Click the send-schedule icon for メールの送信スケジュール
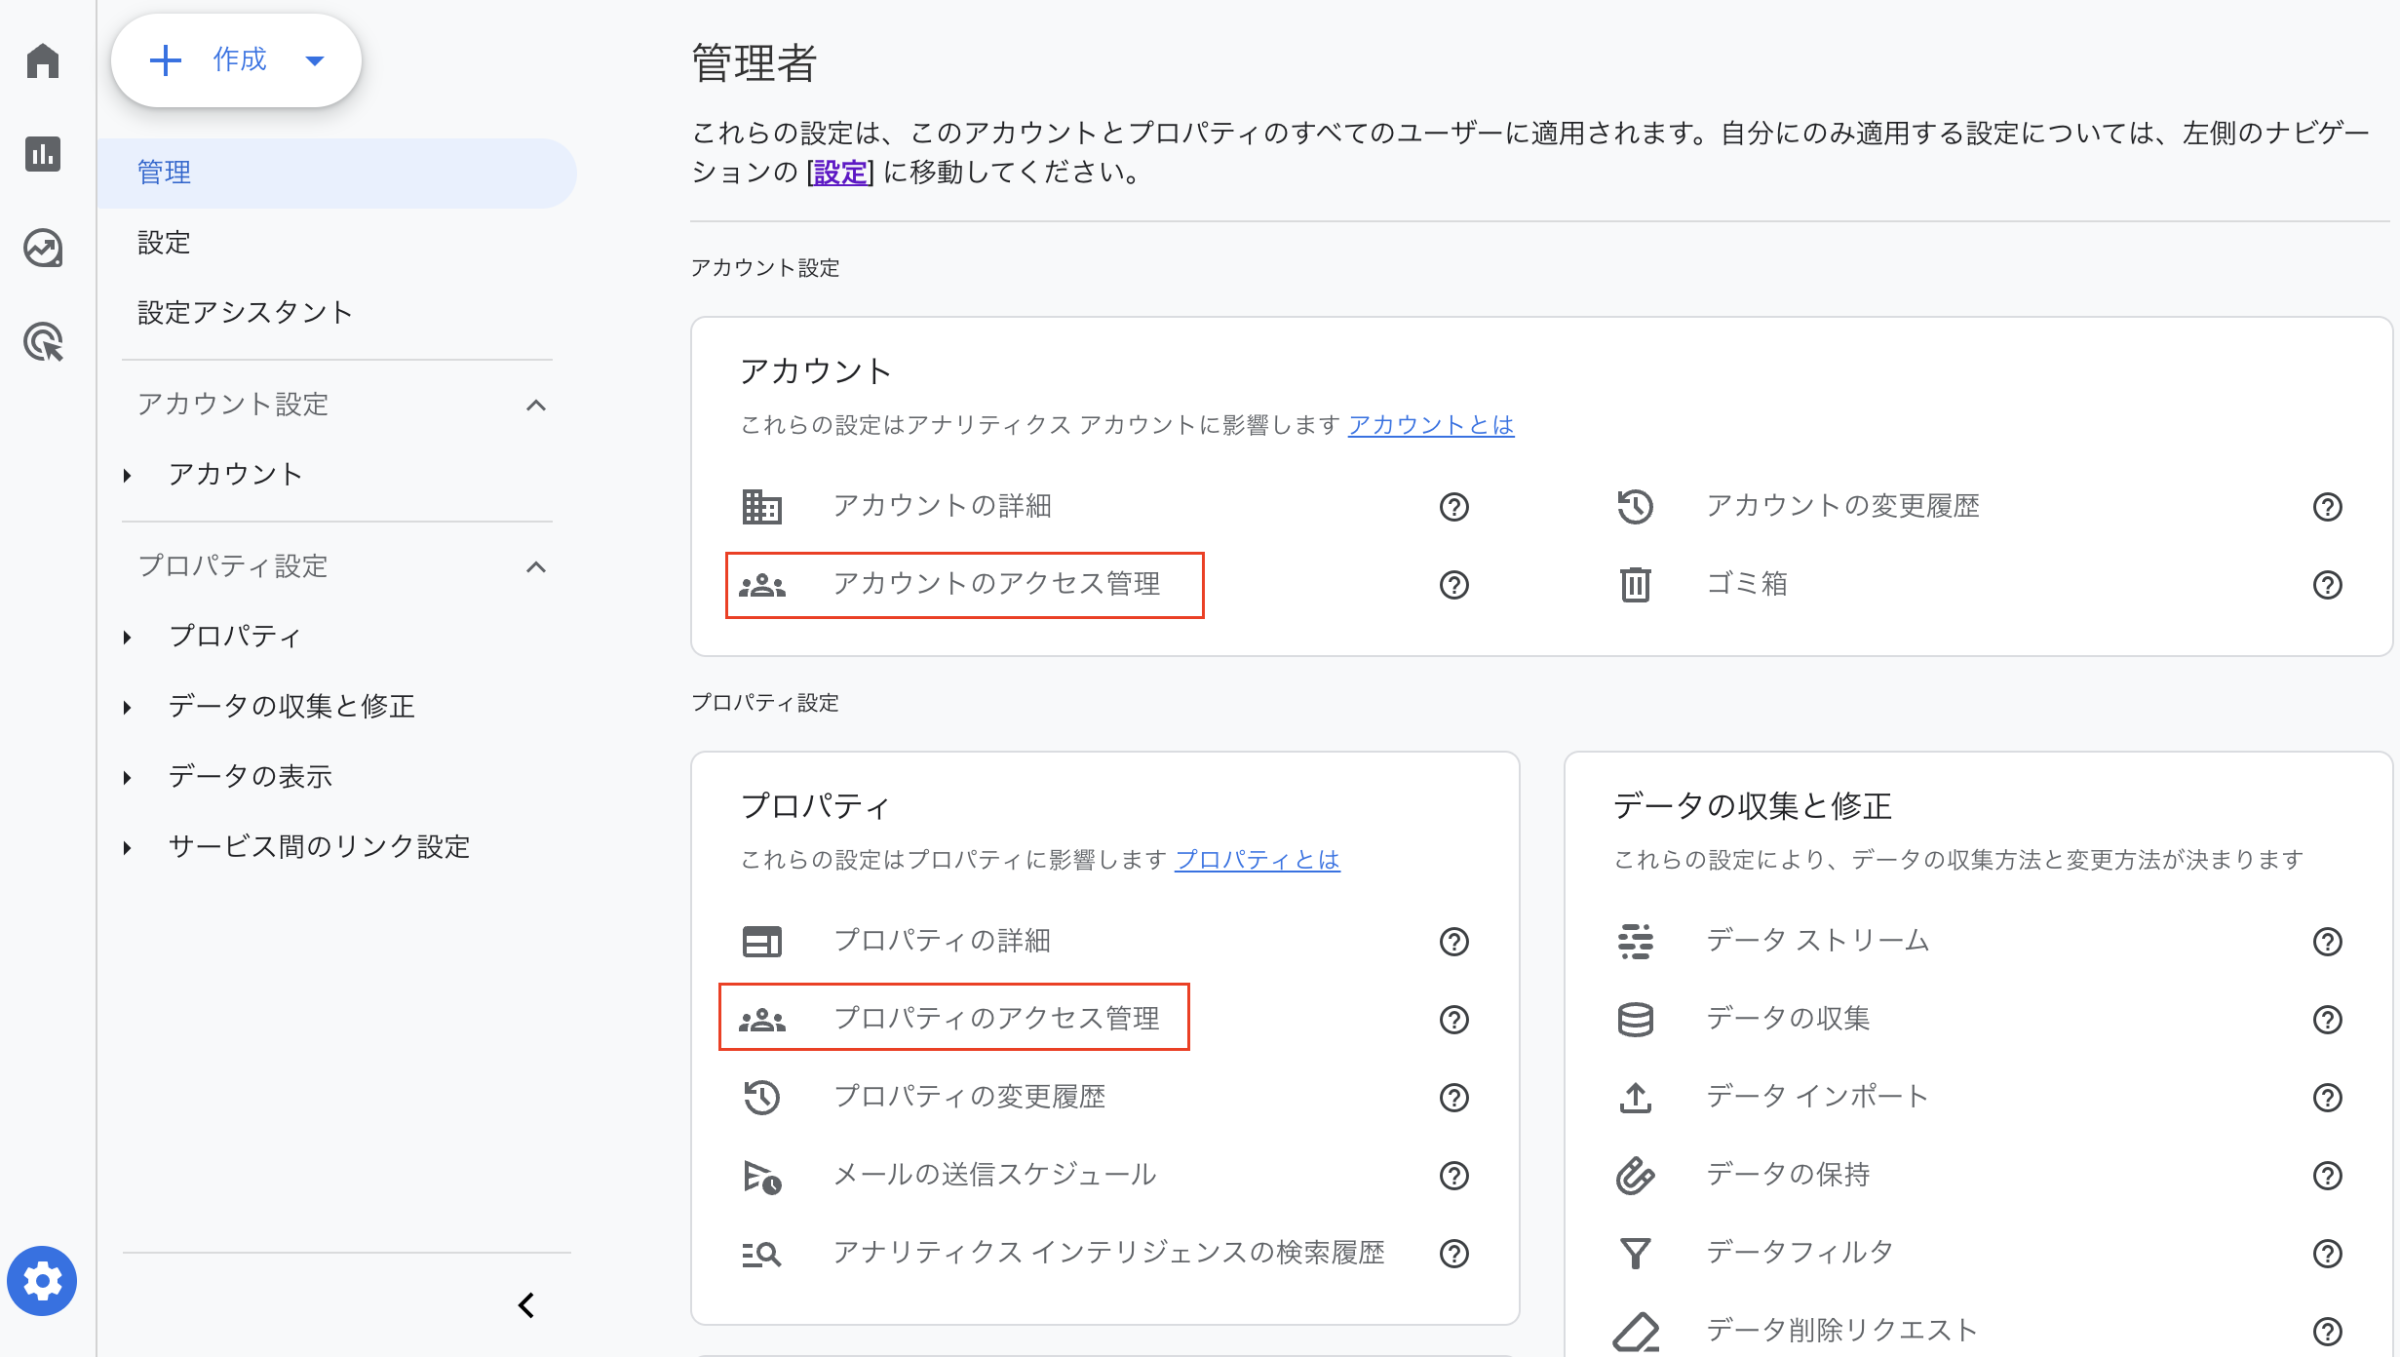Screen dimensions: 2400x1357 point(762,1176)
